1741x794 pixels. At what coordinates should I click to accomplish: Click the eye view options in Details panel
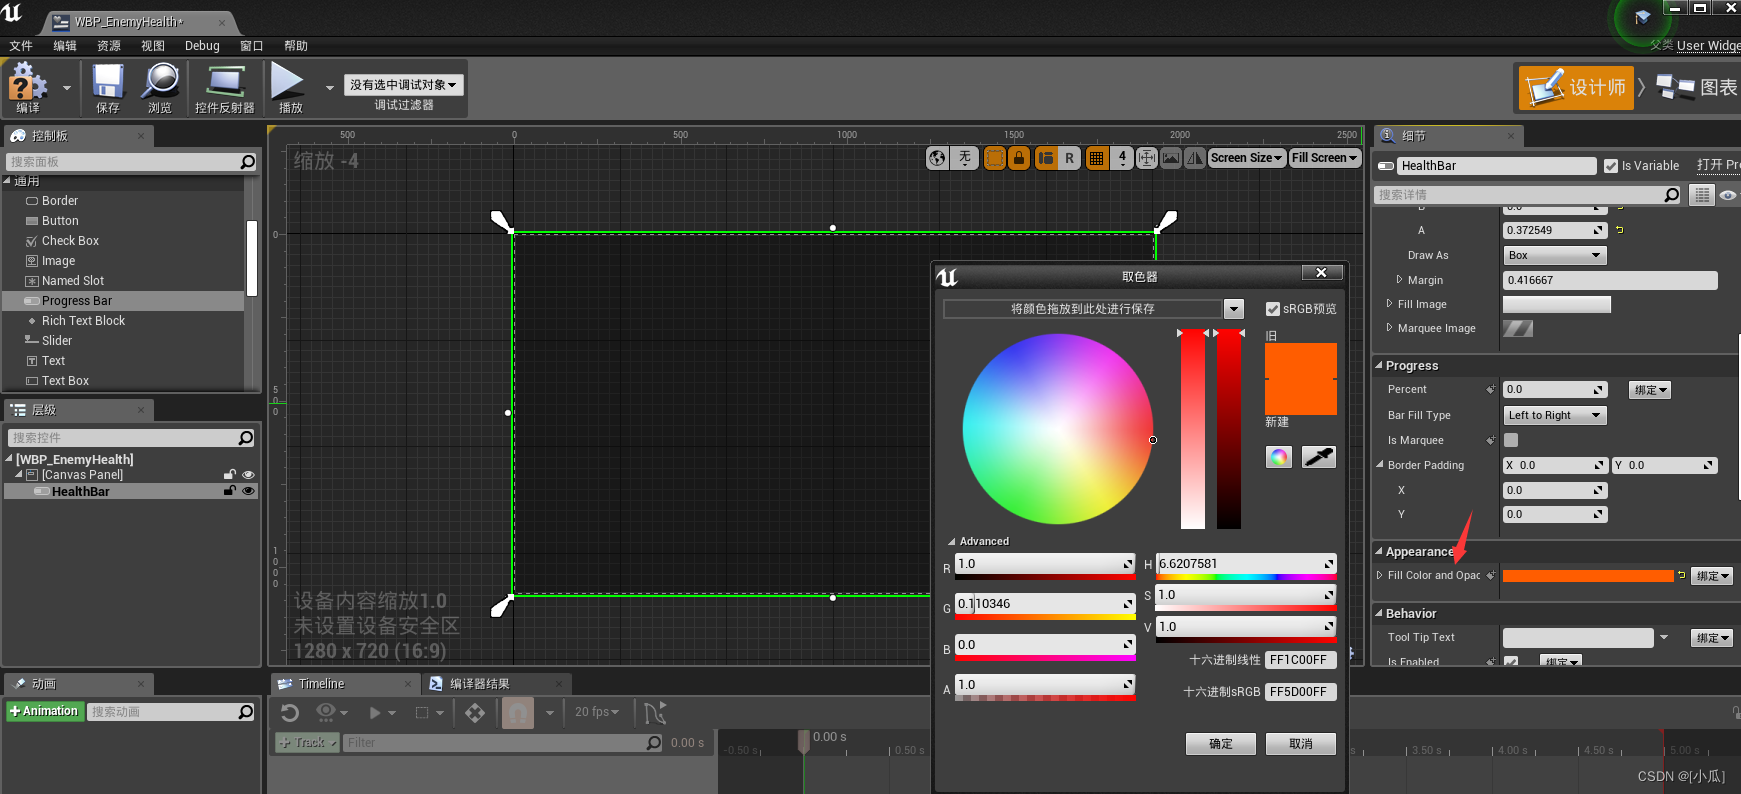point(1728,195)
